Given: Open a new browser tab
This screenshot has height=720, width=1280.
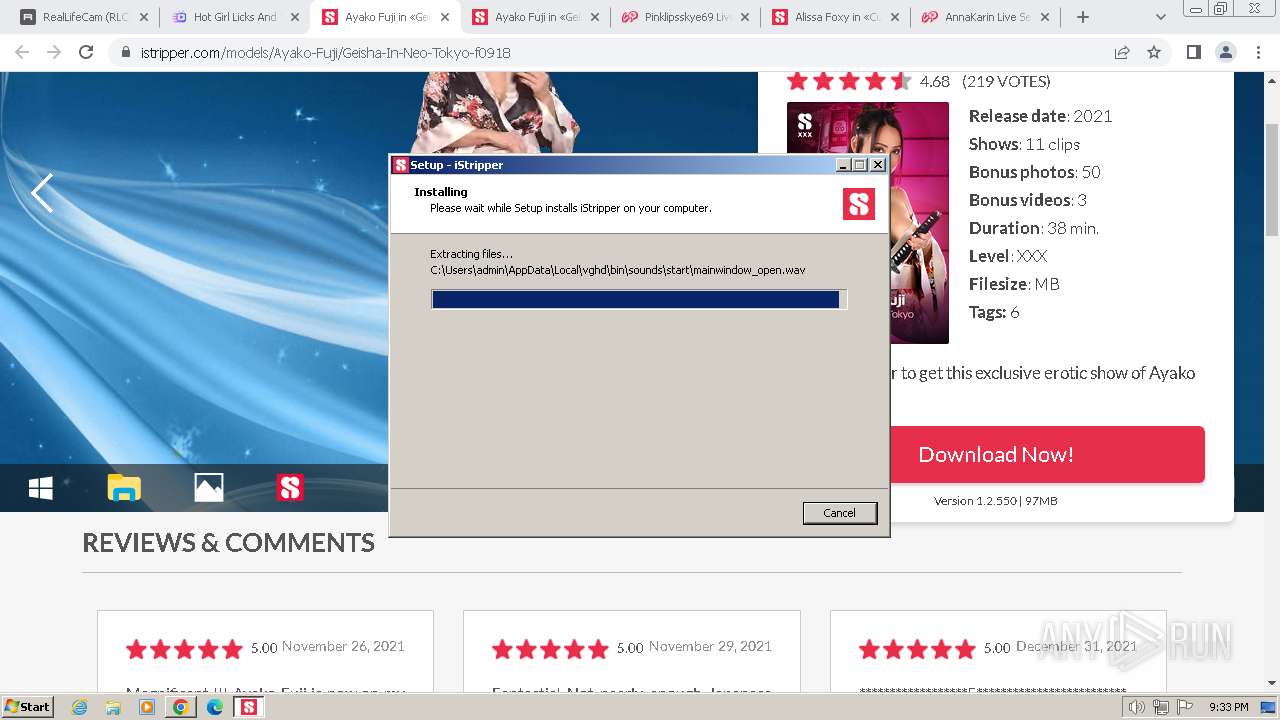Looking at the screenshot, I should 1082,17.
